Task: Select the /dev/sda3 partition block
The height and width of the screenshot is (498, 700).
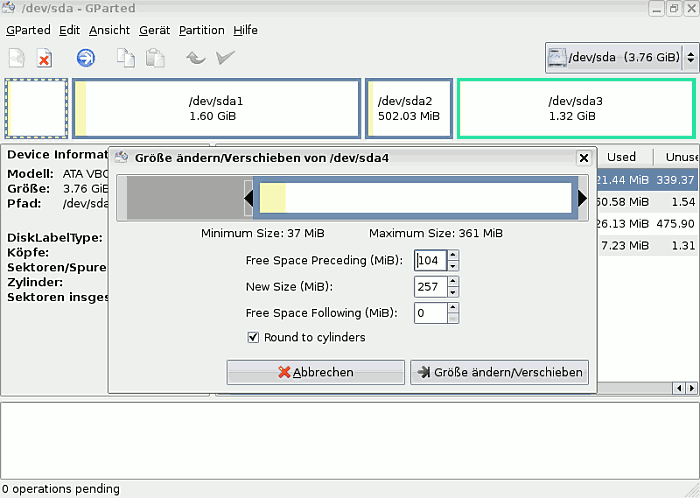Action: (x=576, y=108)
